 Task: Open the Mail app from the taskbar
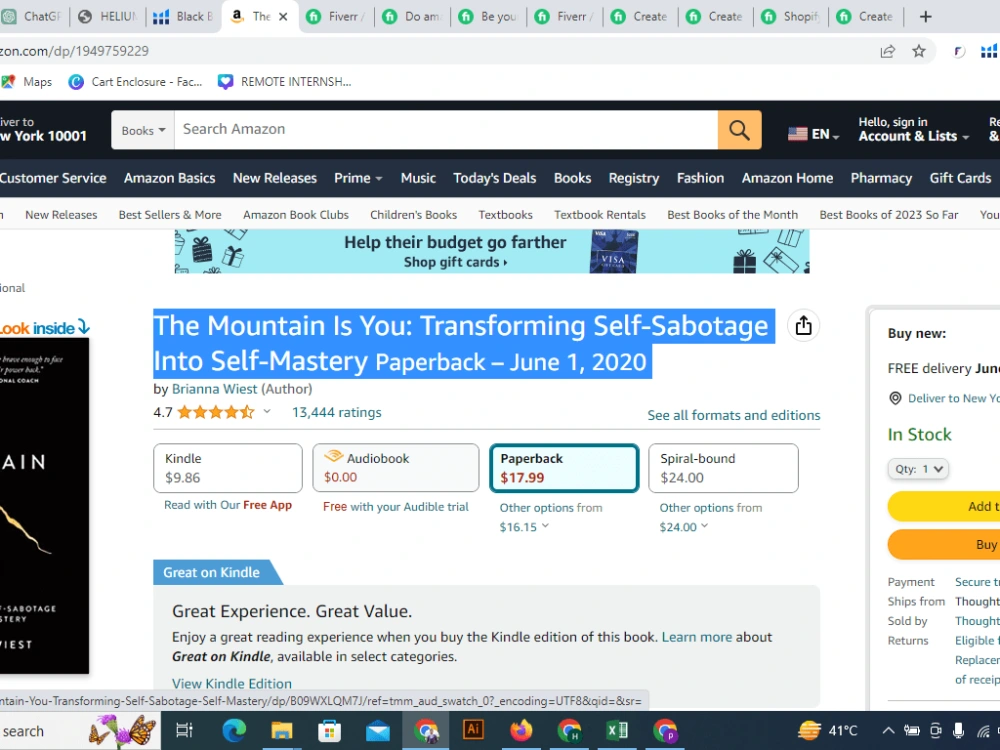point(378,731)
